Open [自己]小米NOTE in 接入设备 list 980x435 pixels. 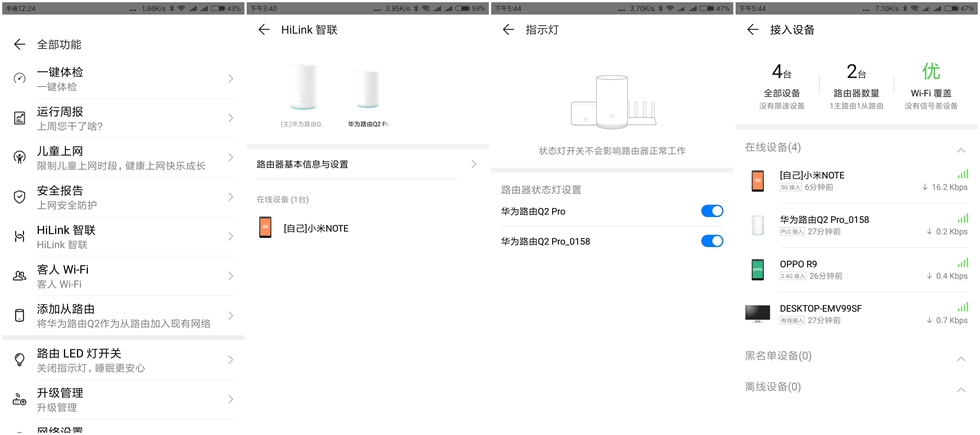(858, 181)
